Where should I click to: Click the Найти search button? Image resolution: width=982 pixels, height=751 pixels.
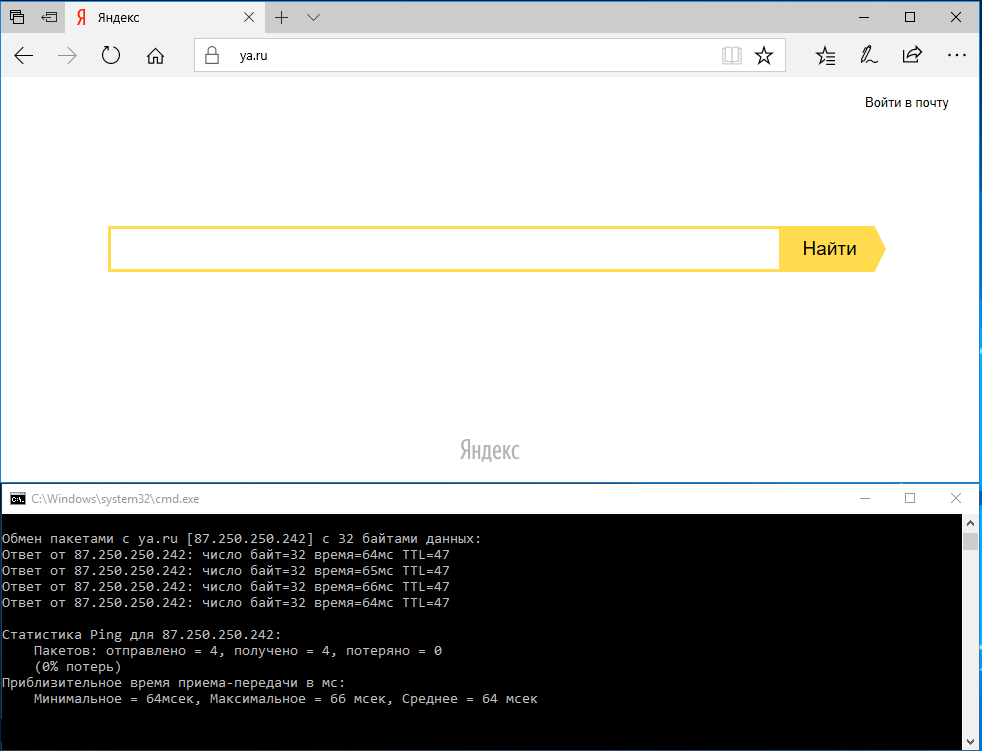pyautogui.click(x=832, y=249)
